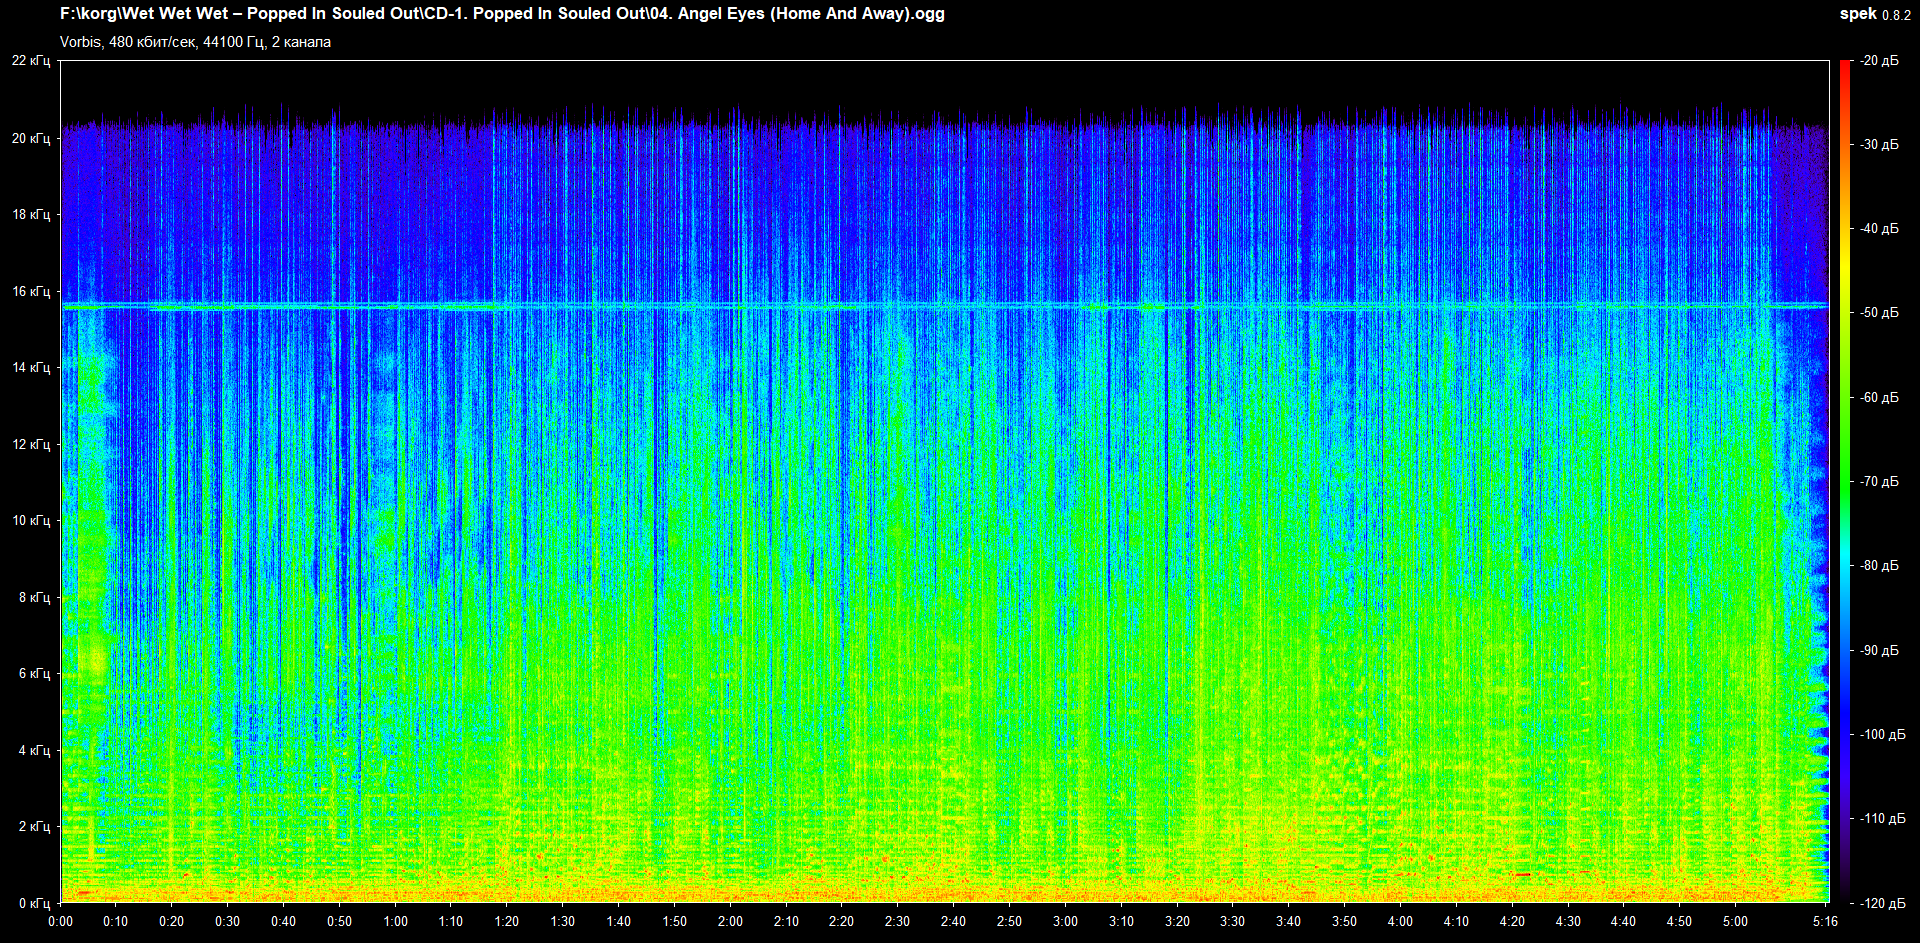This screenshot has width=1920, height=943.
Task: Select the 2:30 mark on time axis
Action: tap(897, 921)
